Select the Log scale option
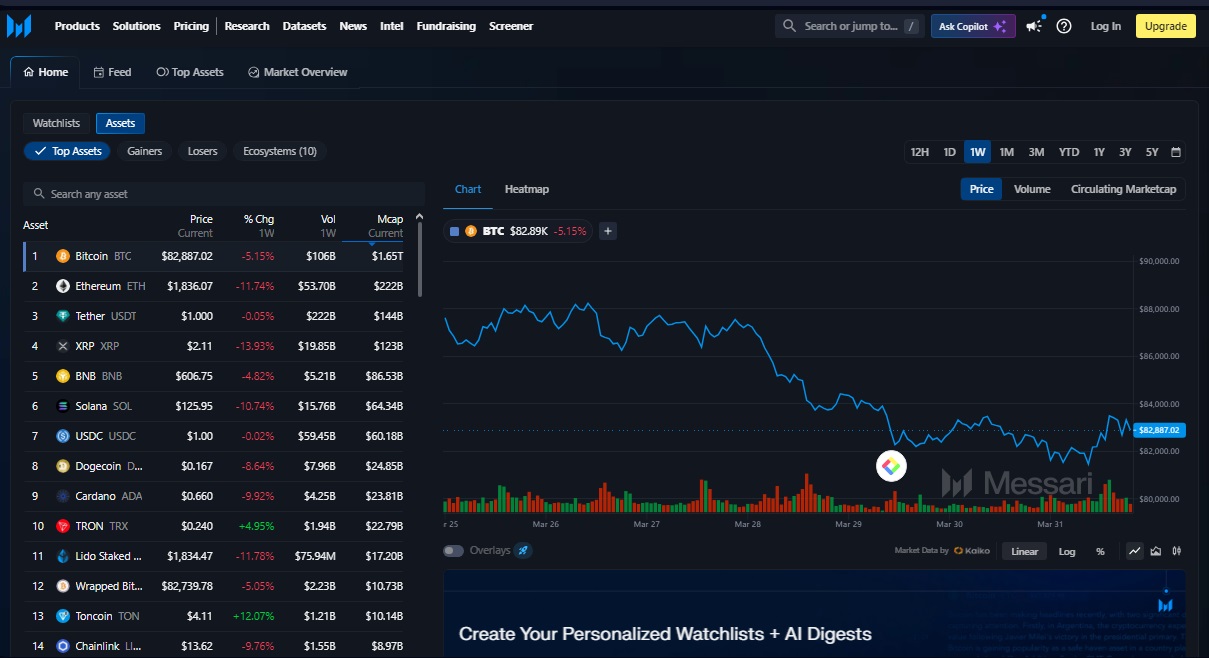The width and height of the screenshot is (1209, 658). click(1067, 551)
